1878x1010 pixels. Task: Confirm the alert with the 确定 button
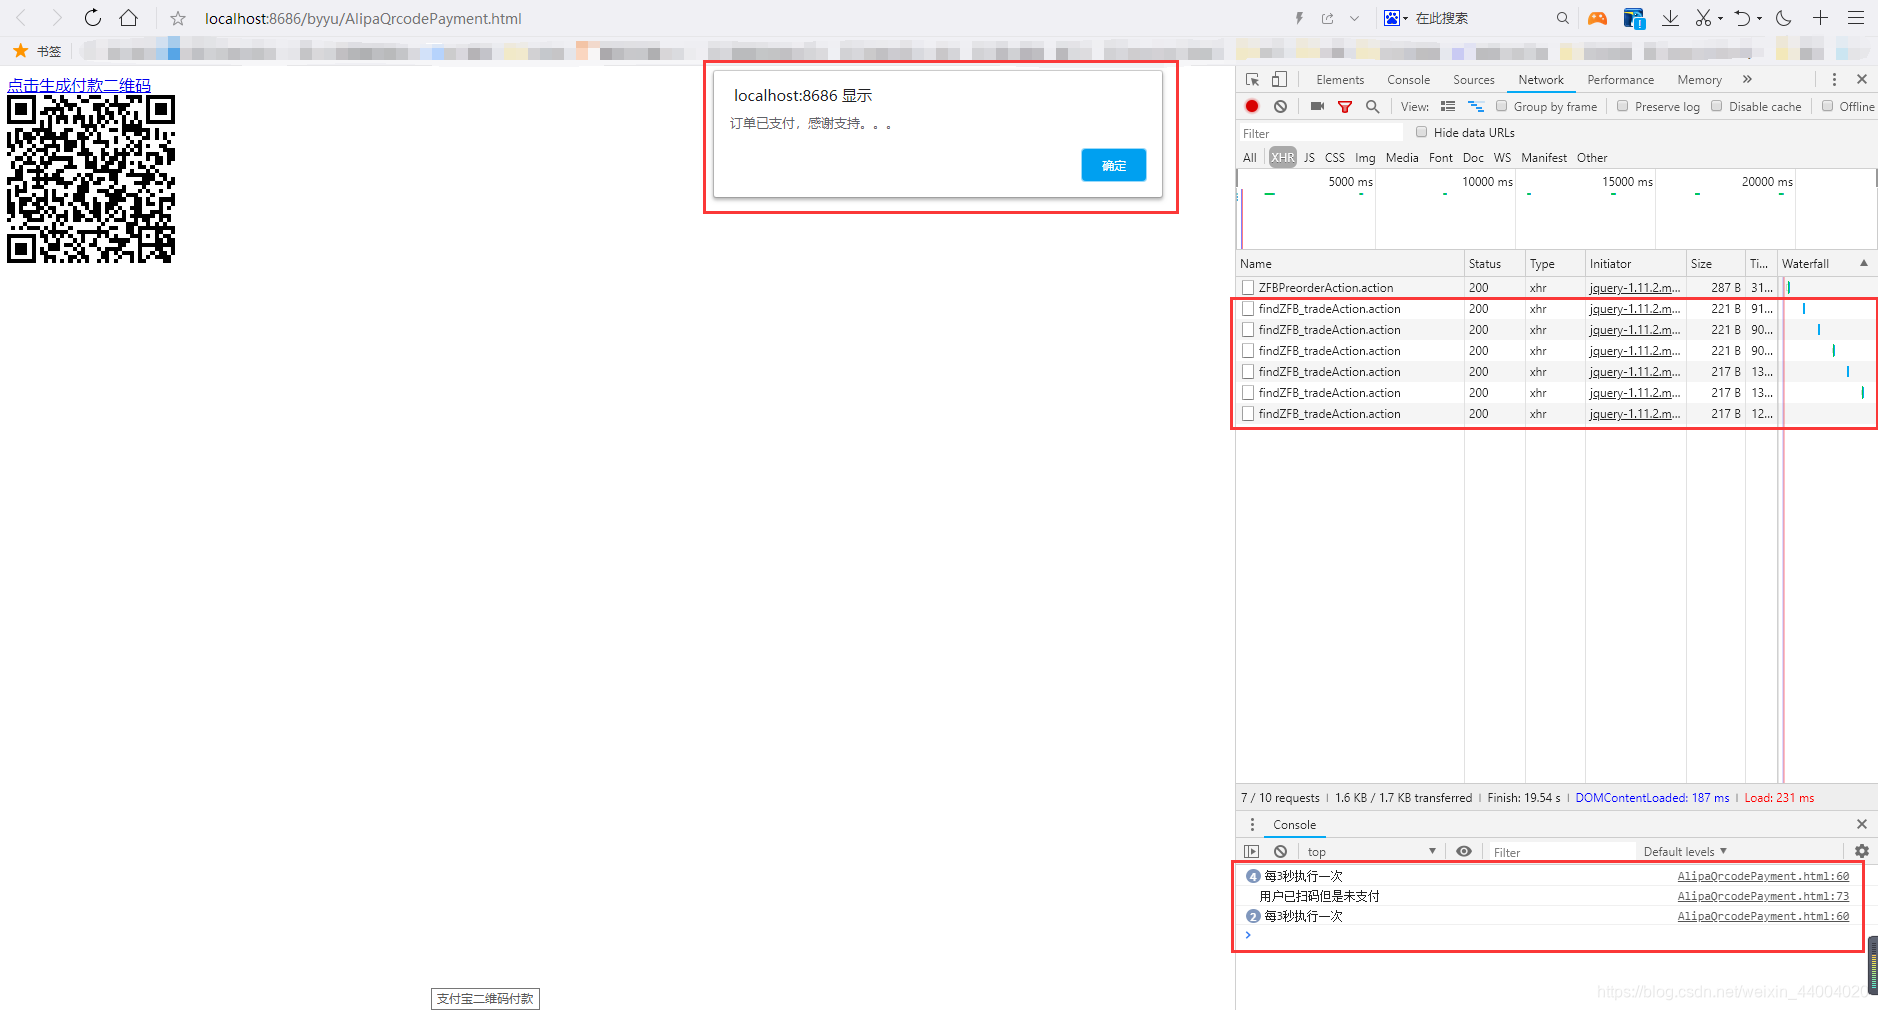tap(1113, 165)
